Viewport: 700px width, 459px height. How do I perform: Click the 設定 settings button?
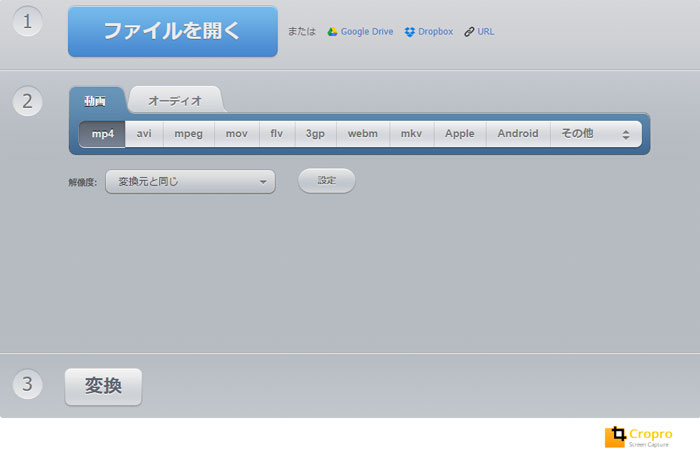[x=327, y=181]
